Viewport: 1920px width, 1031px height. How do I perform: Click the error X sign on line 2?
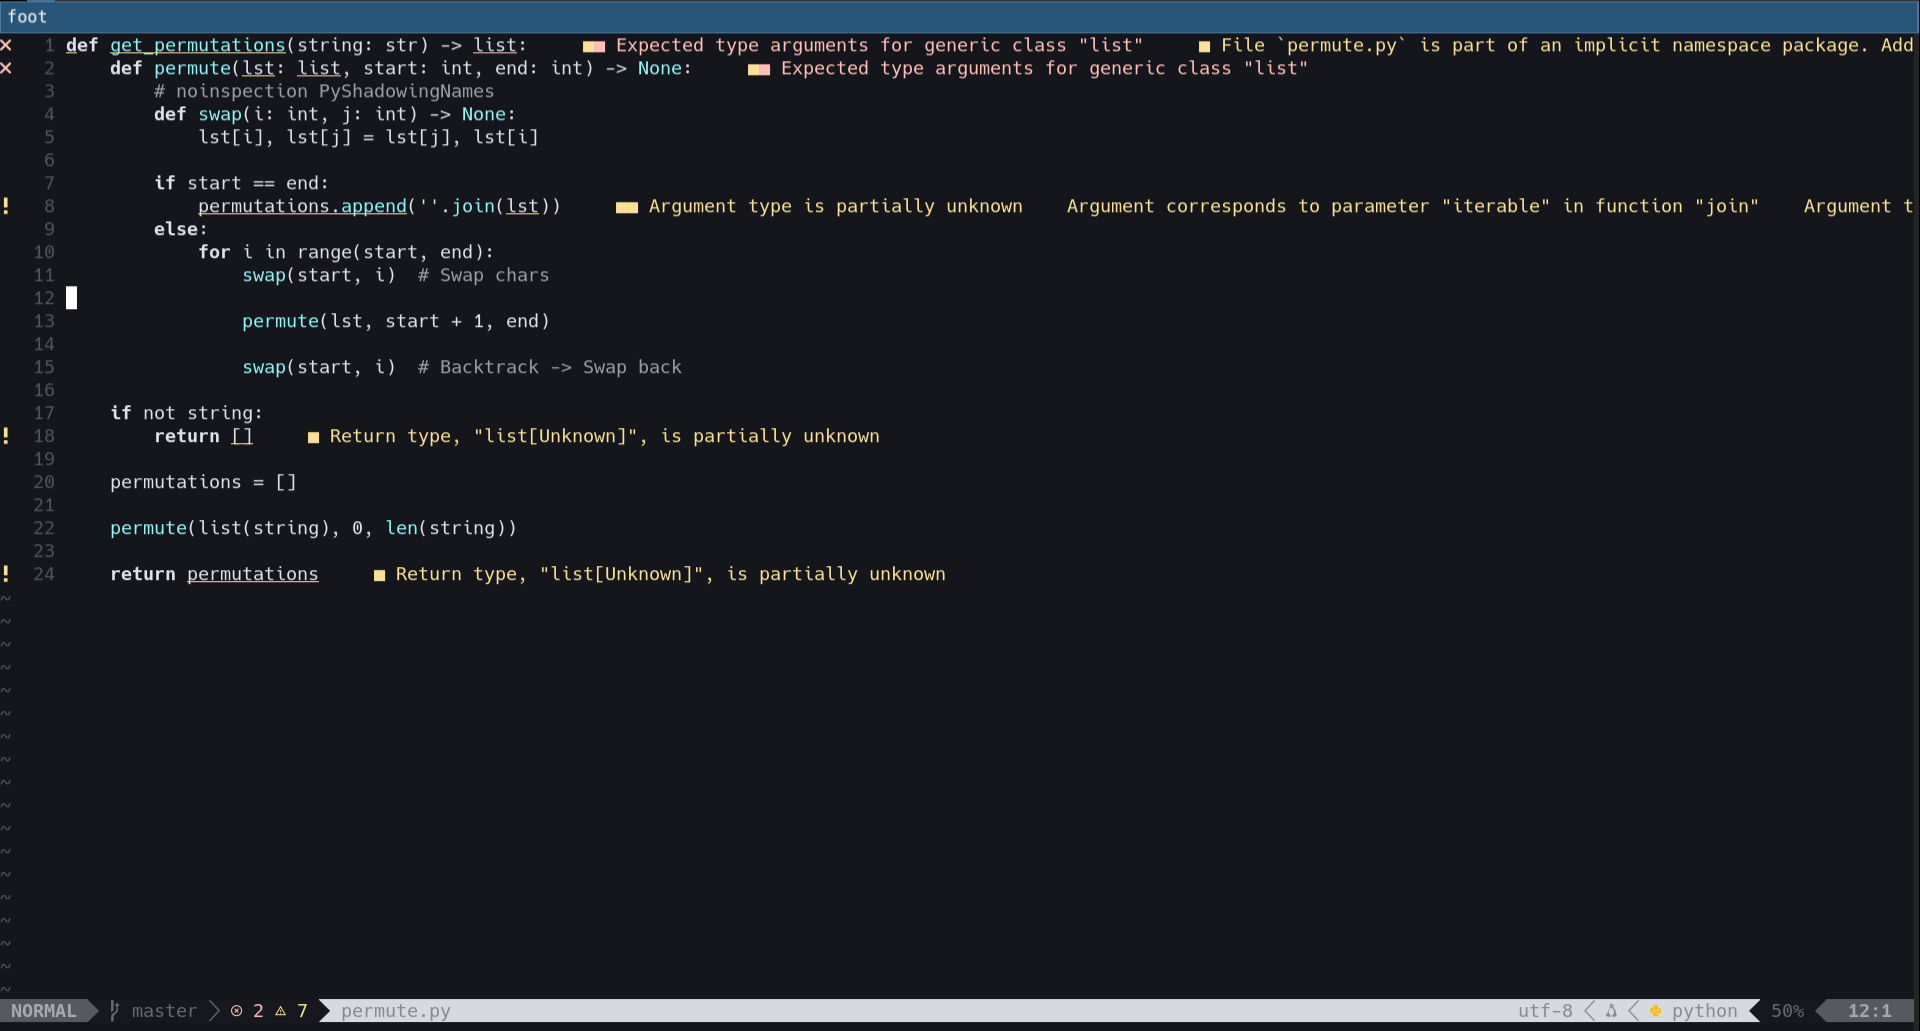click(6, 68)
